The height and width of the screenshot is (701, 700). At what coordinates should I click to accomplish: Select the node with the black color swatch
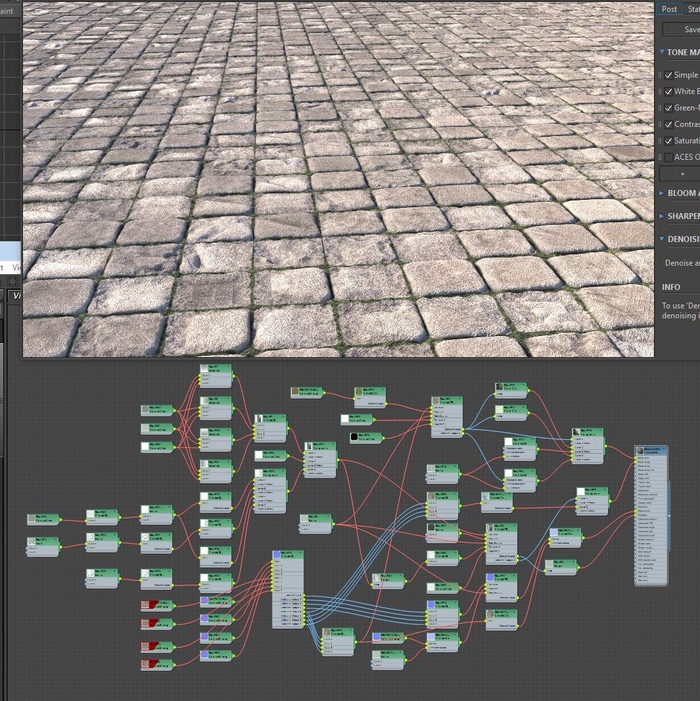pos(366,437)
